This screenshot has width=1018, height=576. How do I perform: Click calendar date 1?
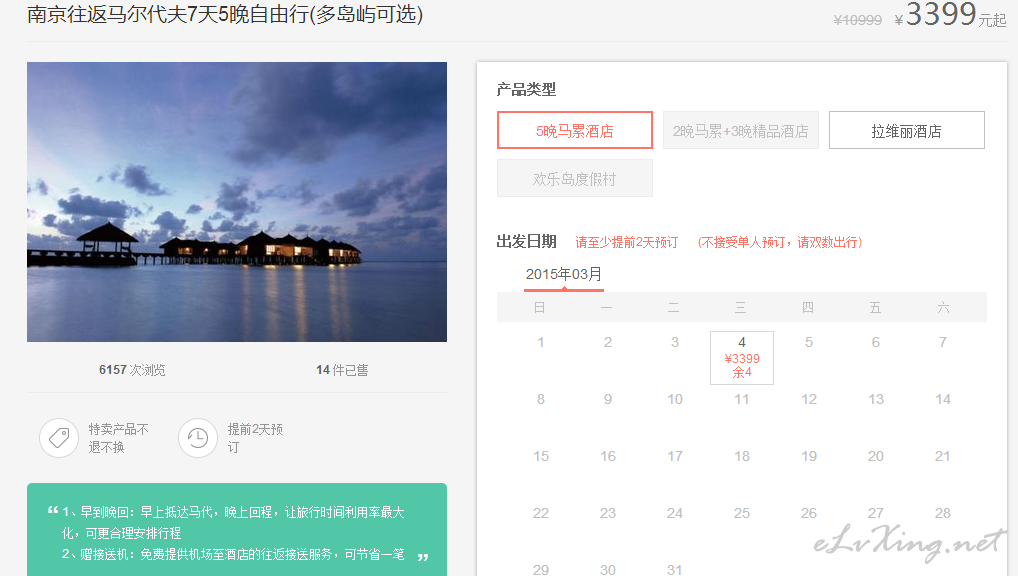[x=541, y=342]
